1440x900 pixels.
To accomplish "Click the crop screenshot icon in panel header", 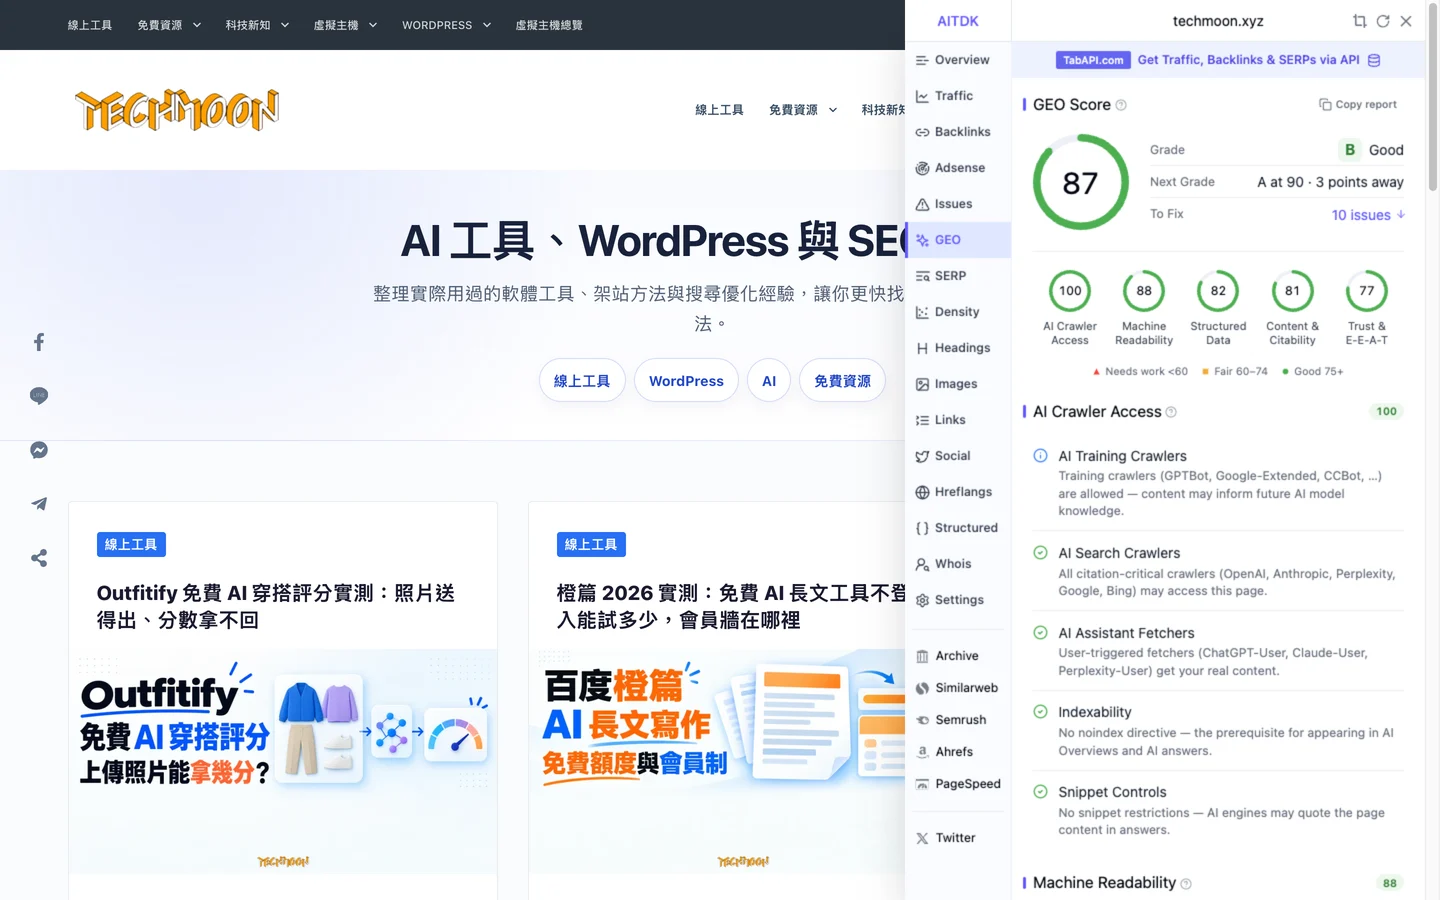I will [1359, 21].
